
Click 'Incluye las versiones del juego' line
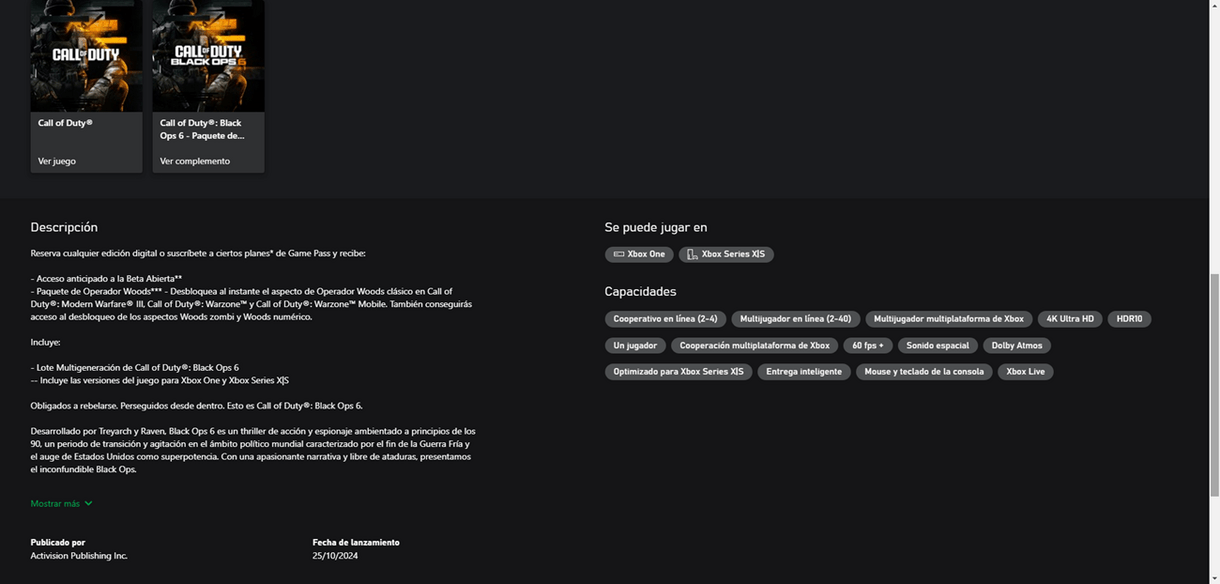point(160,380)
